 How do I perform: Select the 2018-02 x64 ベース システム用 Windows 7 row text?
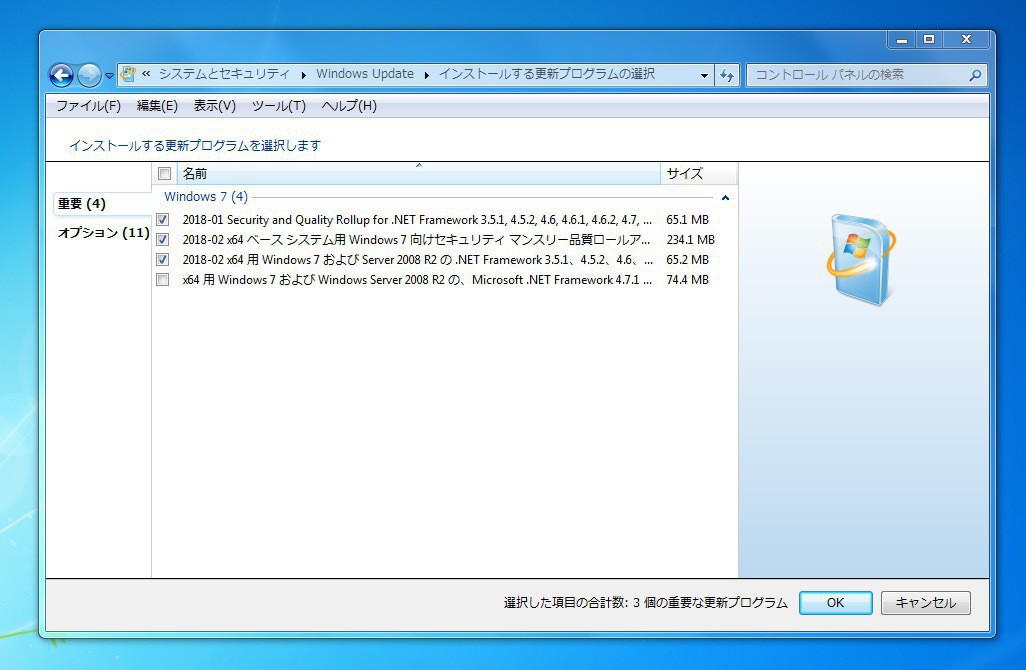[x=416, y=240]
